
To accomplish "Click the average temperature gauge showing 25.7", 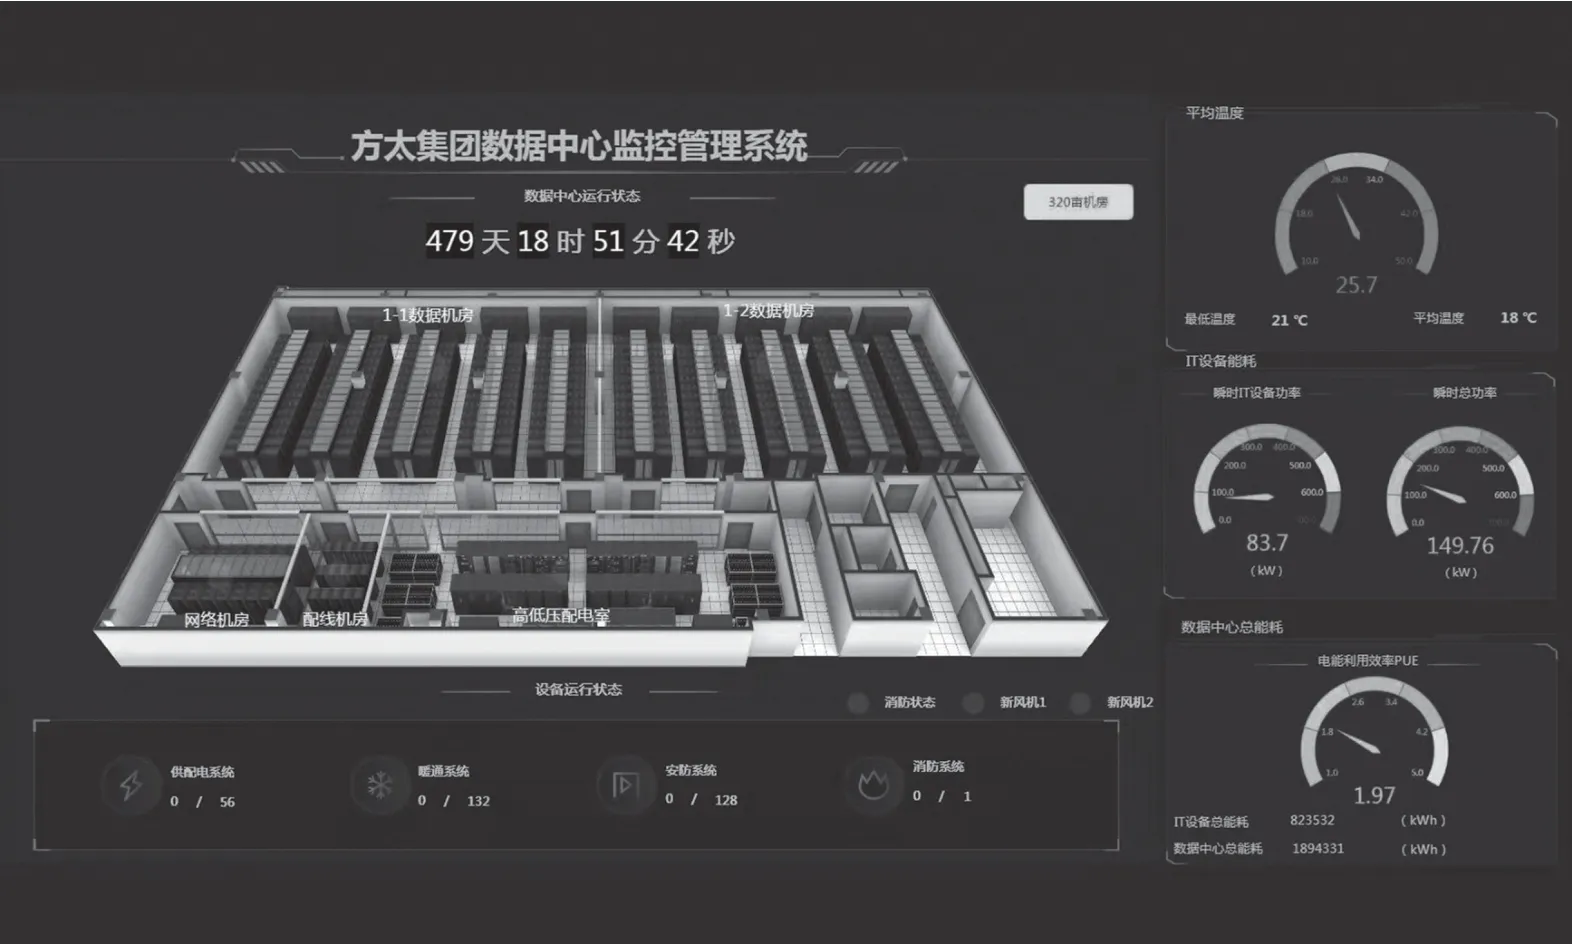I will click(x=1356, y=225).
